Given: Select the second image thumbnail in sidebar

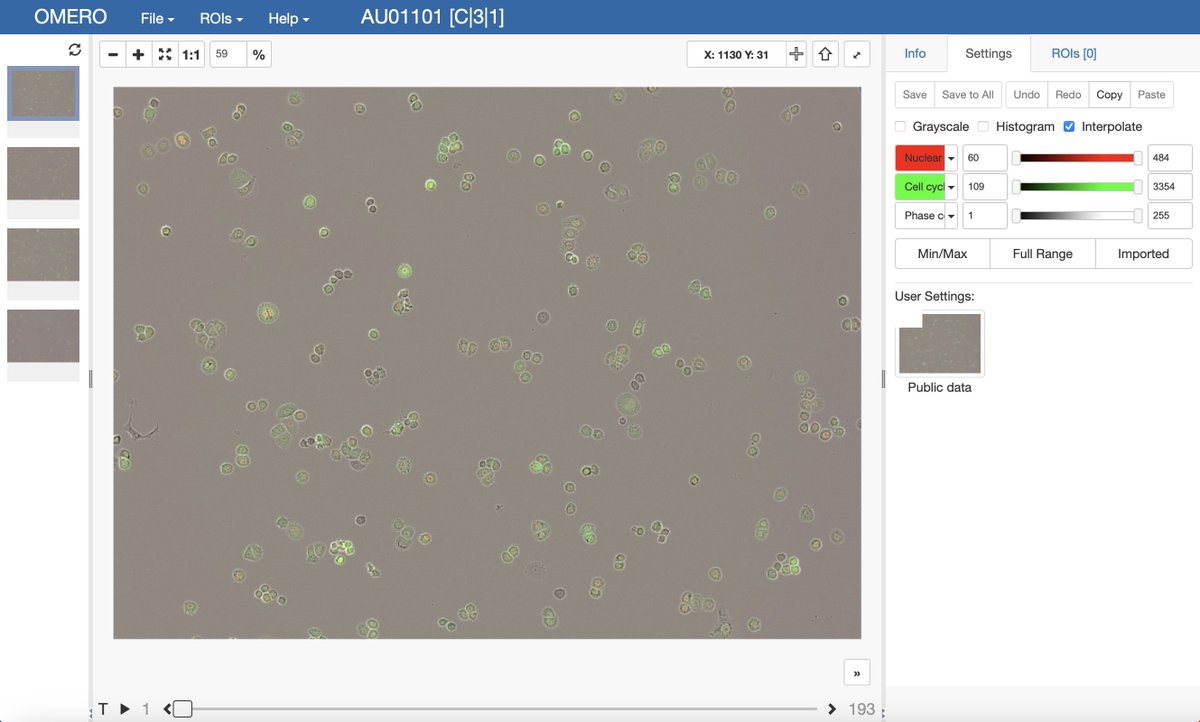Looking at the screenshot, I should (x=43, y=174).
